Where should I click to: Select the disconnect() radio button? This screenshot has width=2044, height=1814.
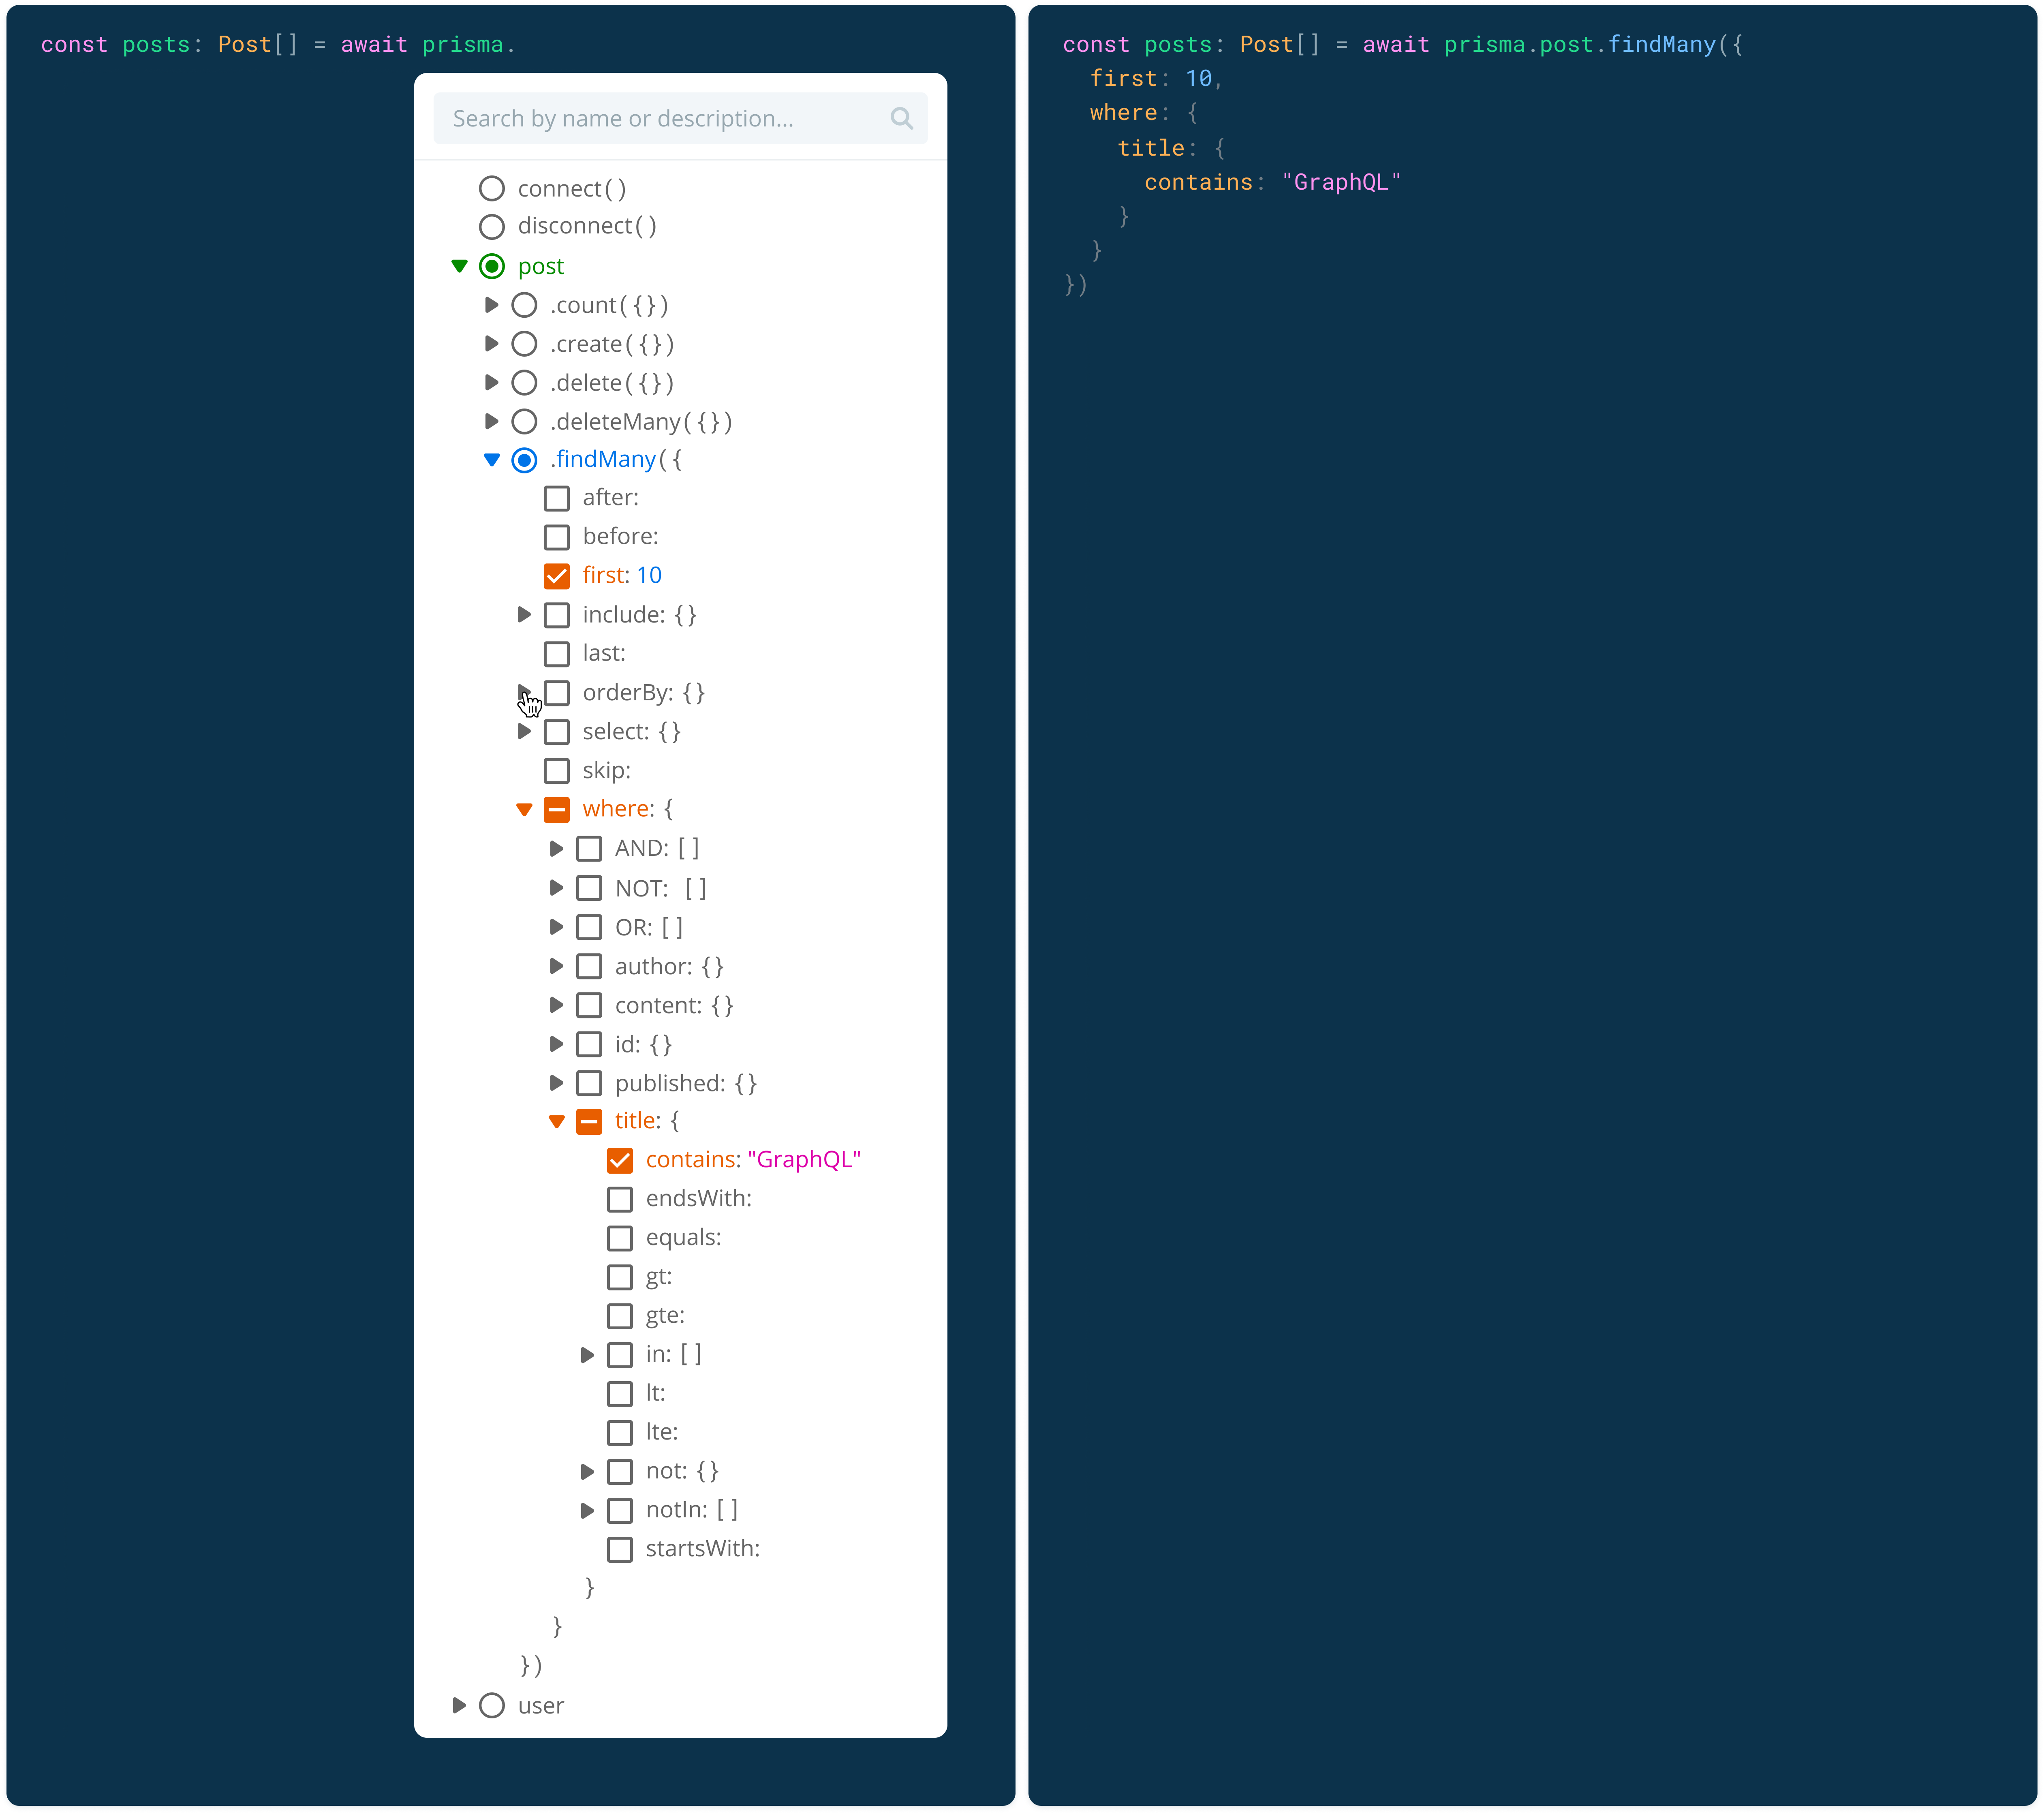492,226
